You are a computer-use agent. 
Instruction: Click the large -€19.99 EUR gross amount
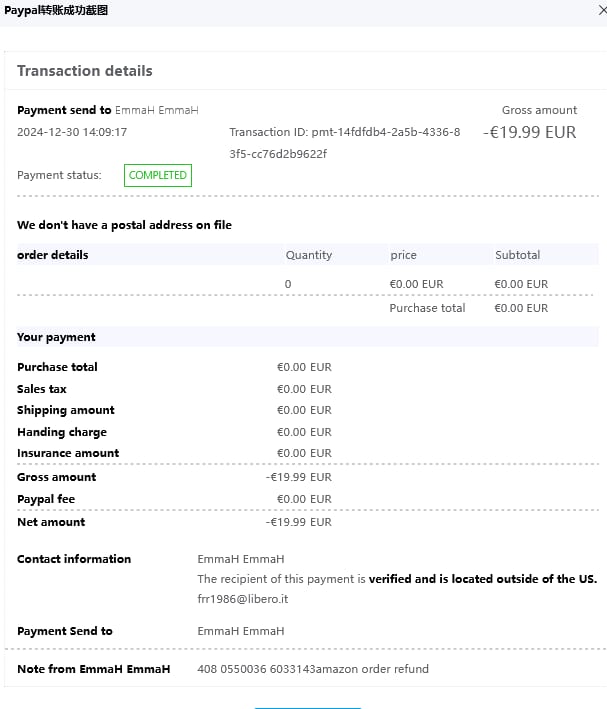click(x=529, y=132)
